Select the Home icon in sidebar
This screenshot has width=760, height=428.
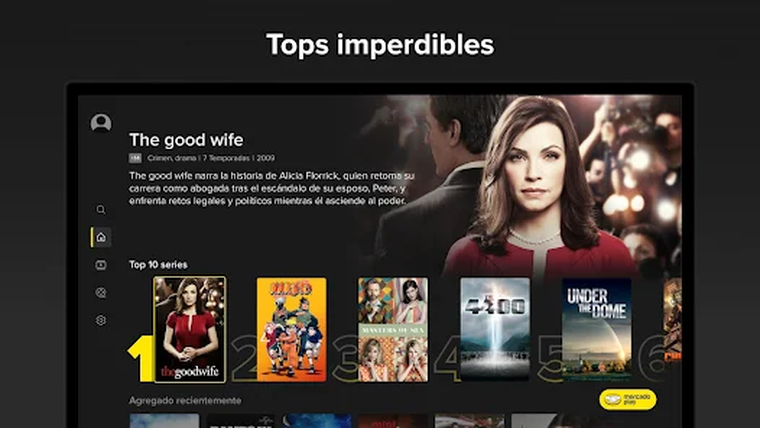(101, 237)
